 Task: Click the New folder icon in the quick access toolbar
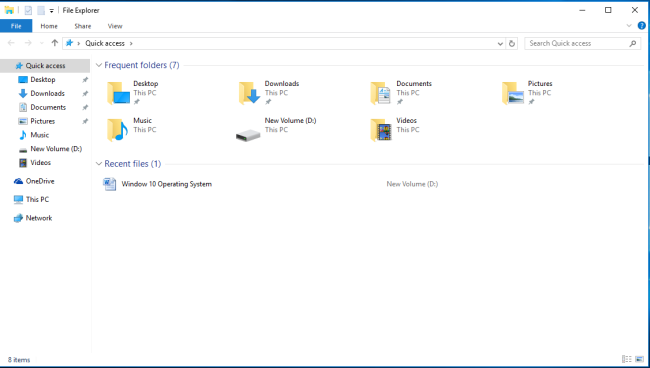41,10
